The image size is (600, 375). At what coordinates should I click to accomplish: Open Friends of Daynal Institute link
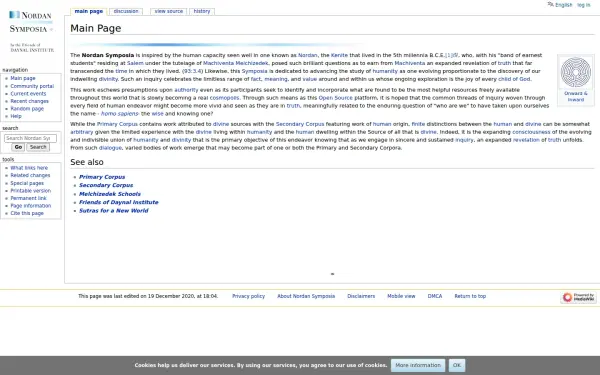click(x=119, y=202)
